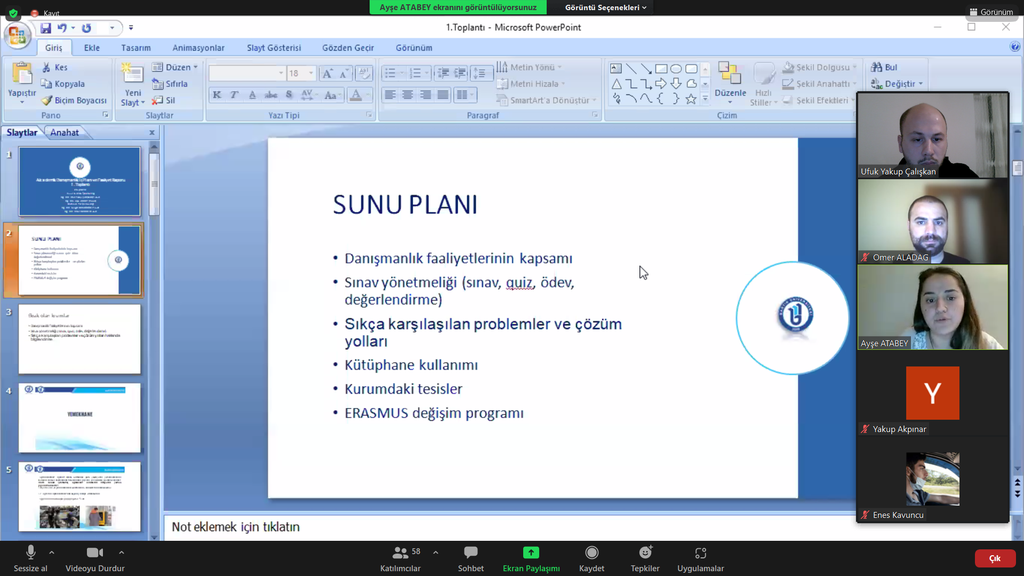Align paragraph text to the left
The width and height of the screenshot is (1024, 576).
coord(390,95)
